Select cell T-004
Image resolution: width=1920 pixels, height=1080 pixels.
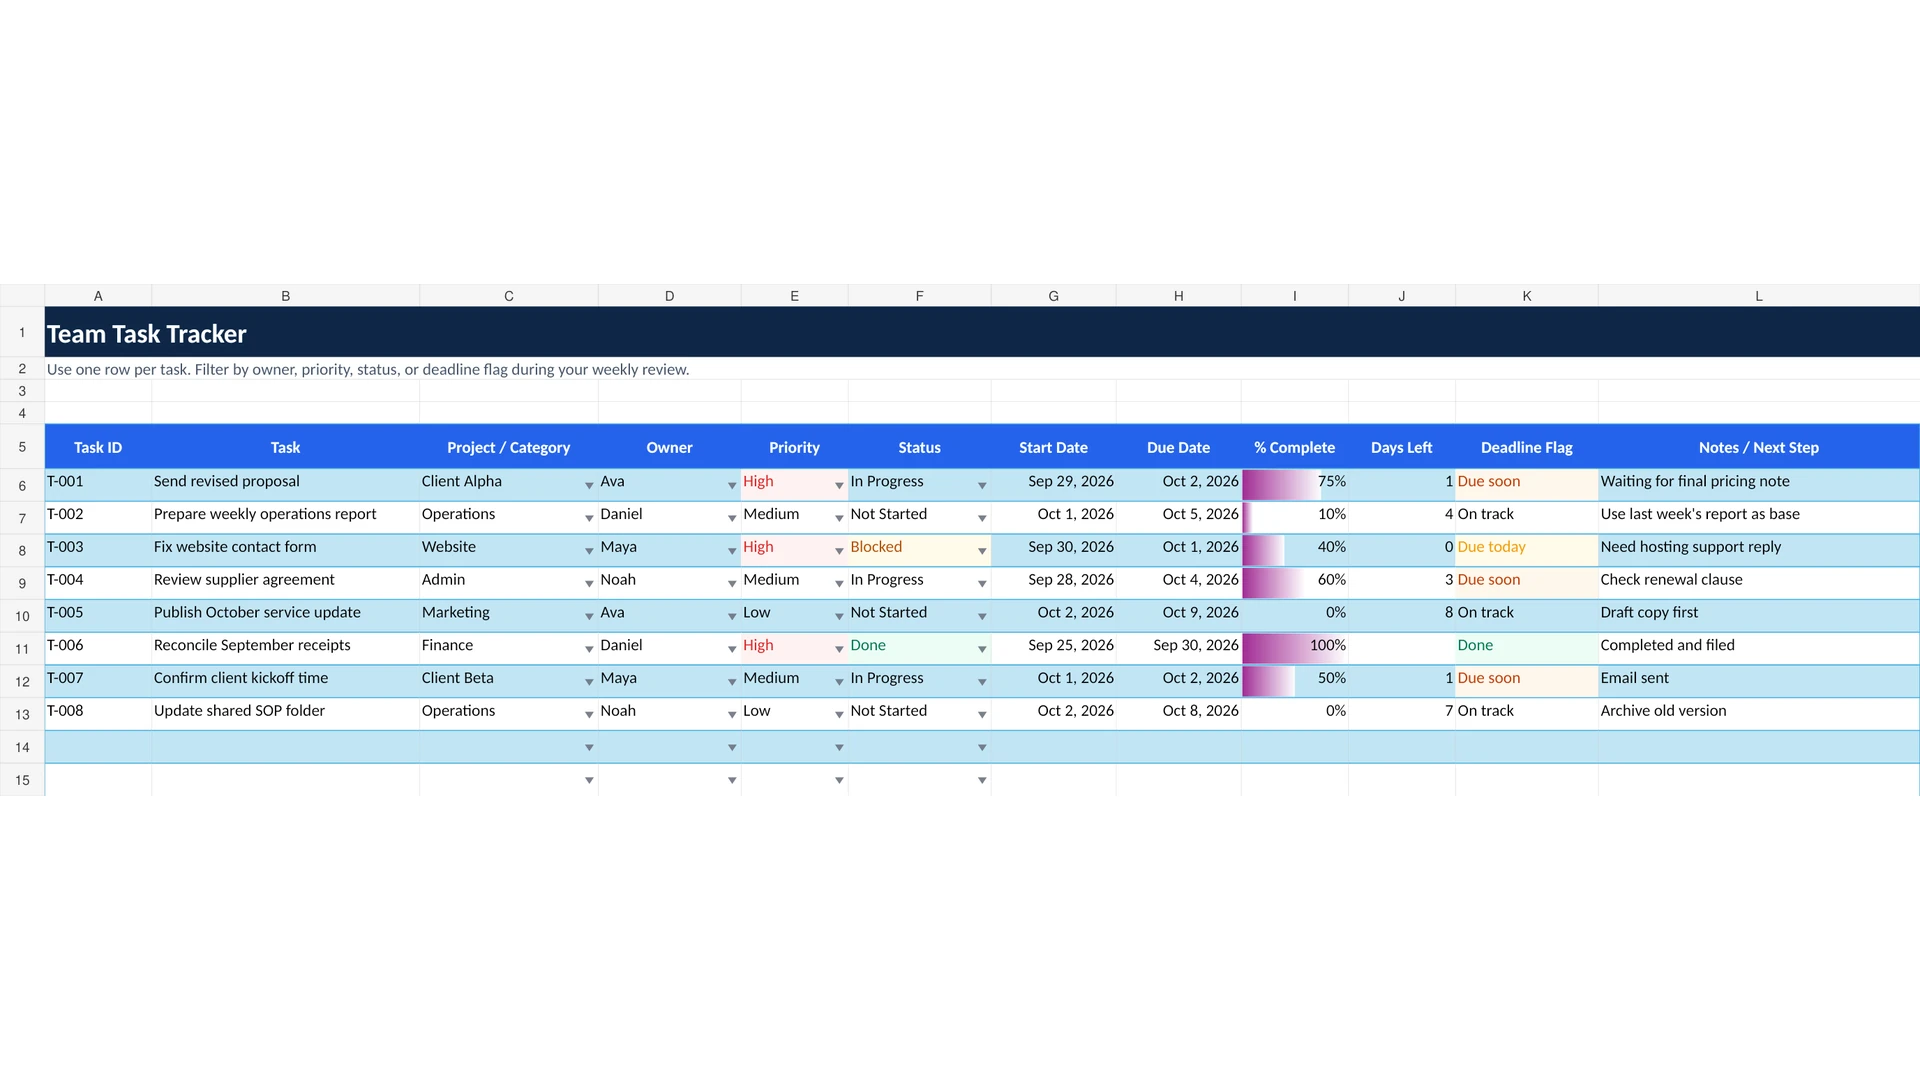pyautogui.click(x=98, y=583)
